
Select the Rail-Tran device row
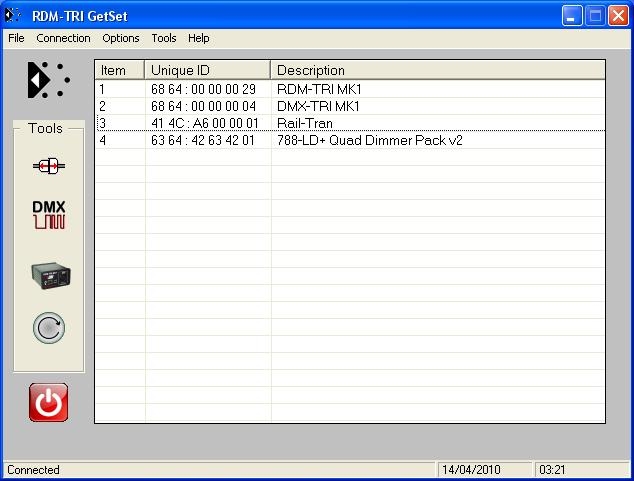(x=350, y=123)
